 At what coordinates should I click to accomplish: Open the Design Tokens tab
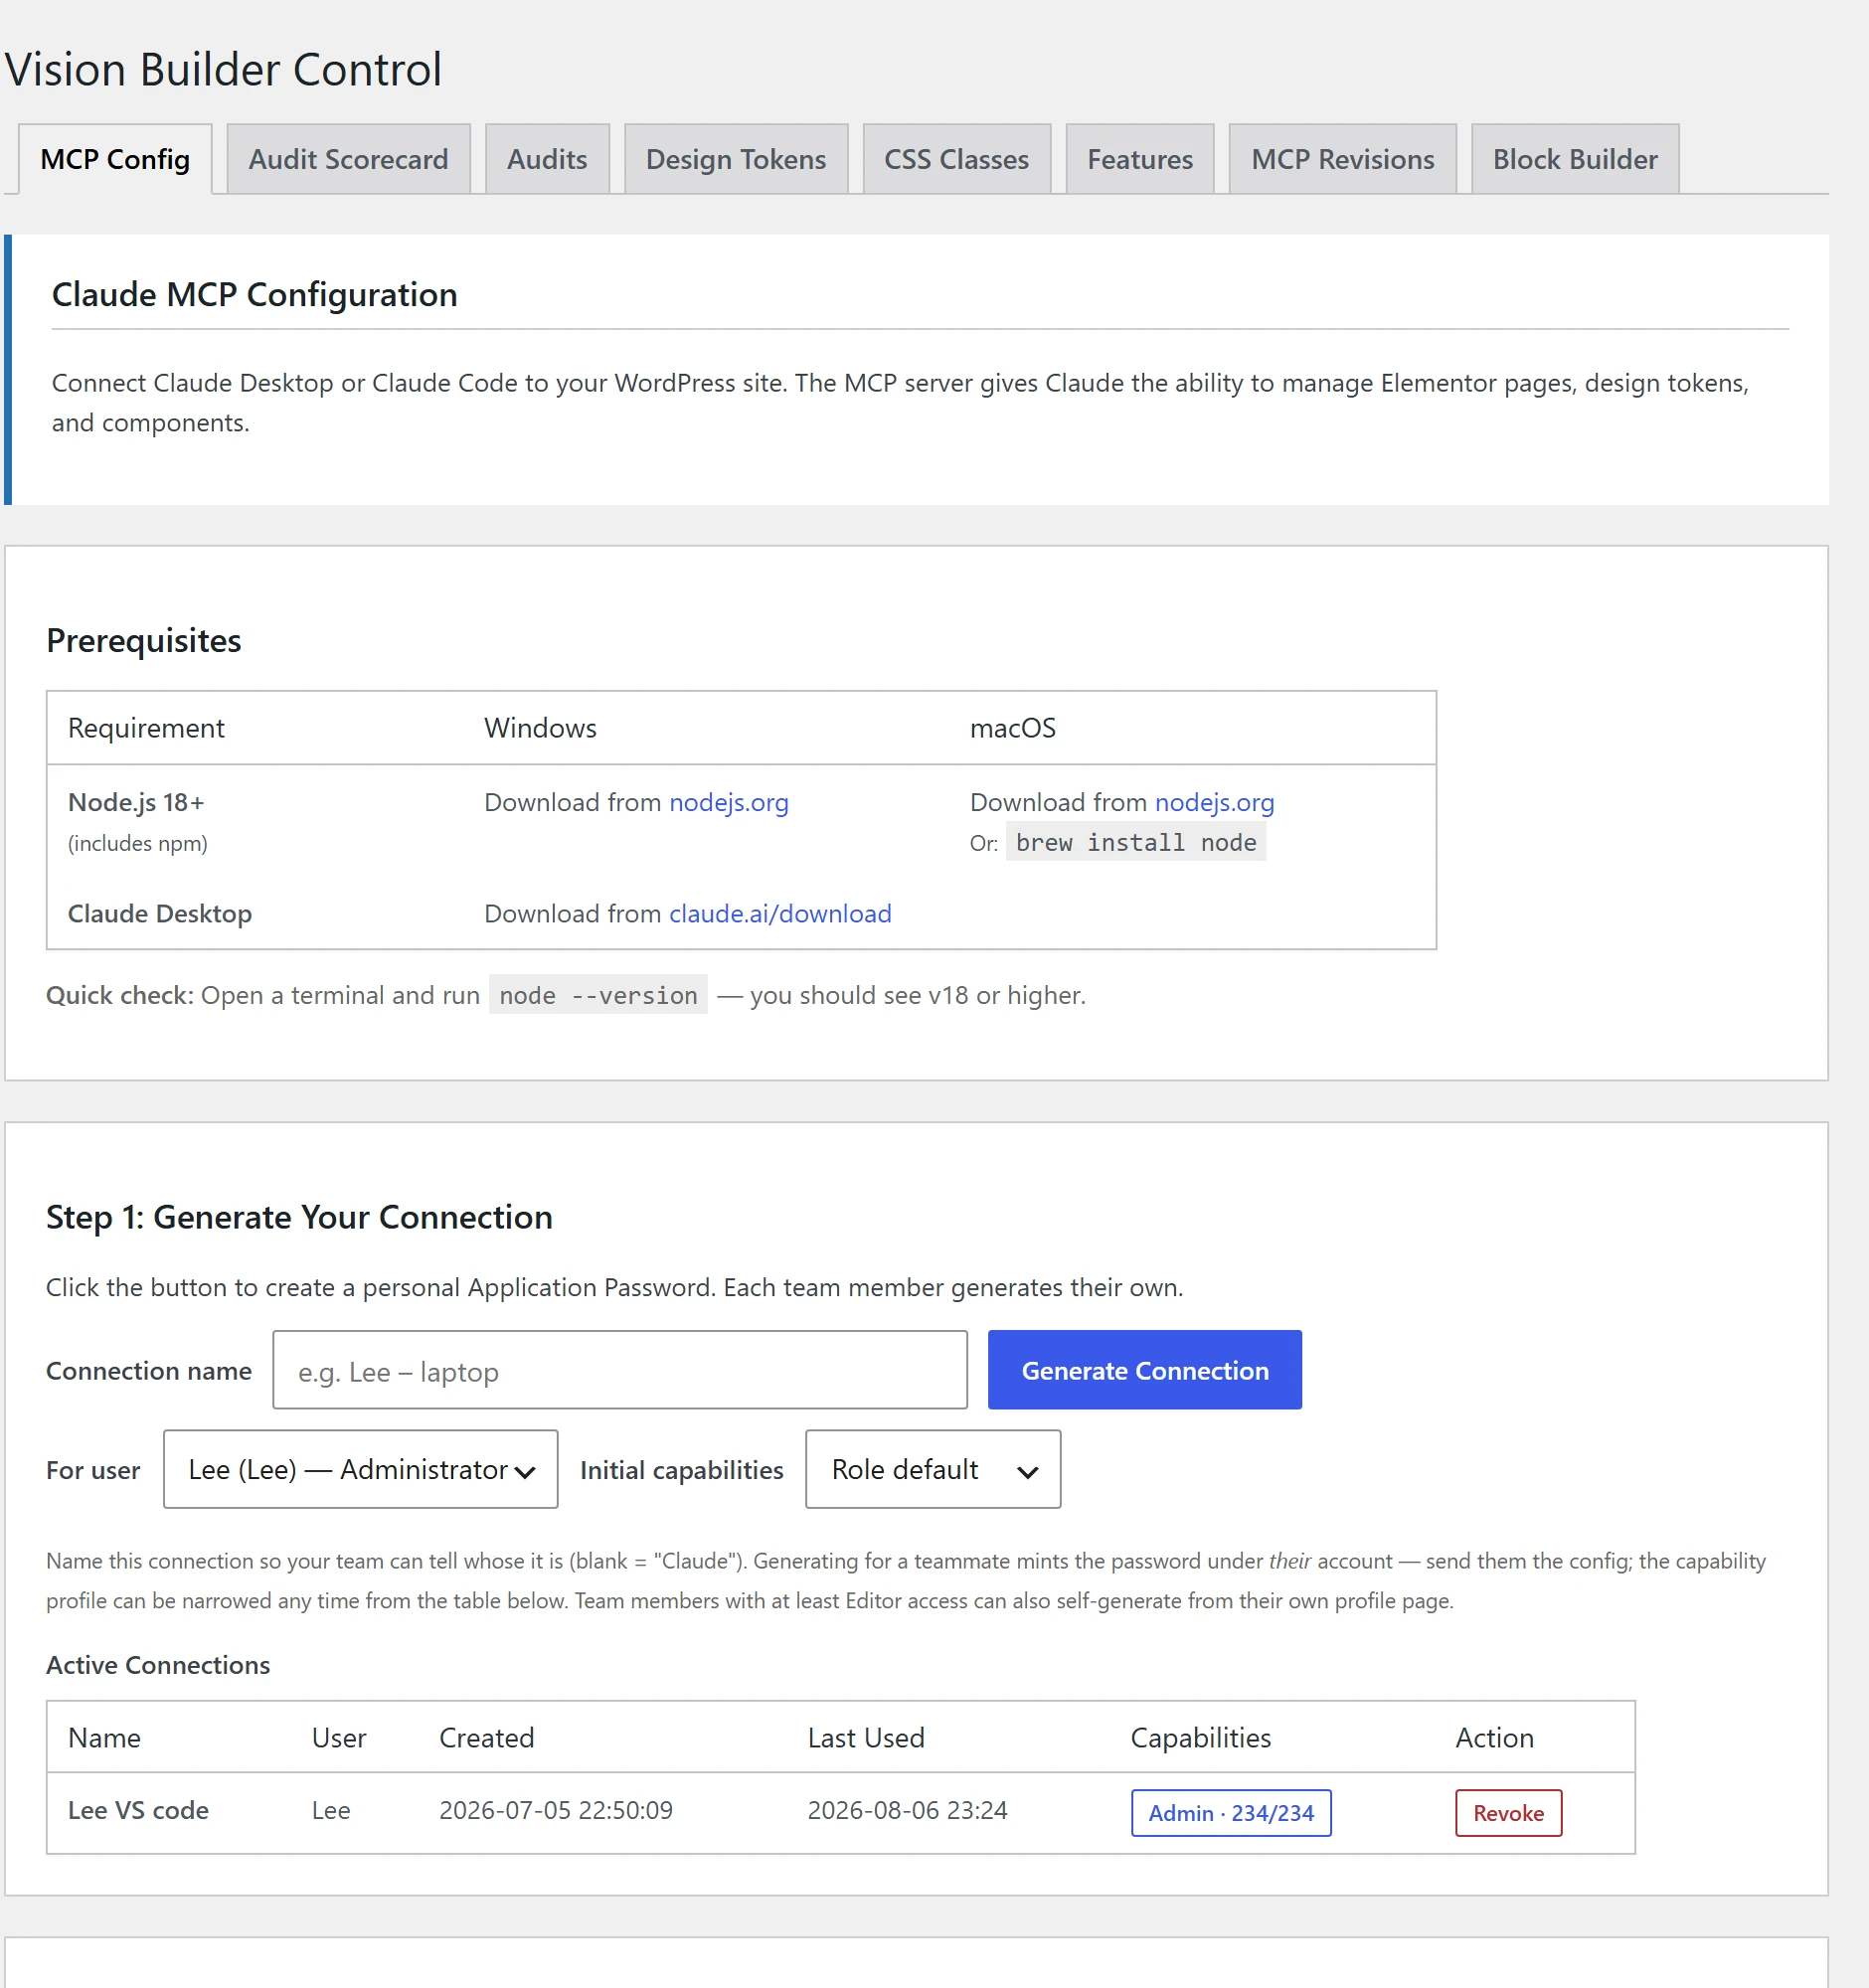[x=736, y=159]
